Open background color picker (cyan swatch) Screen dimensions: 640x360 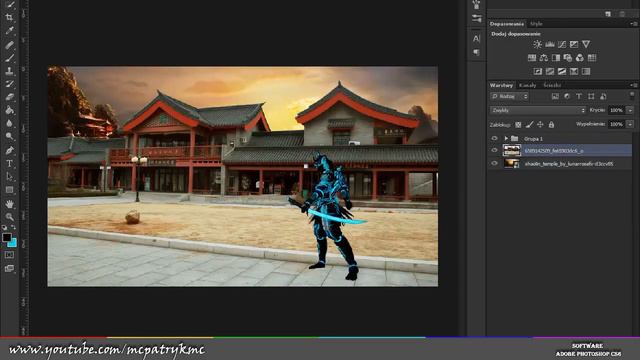(13, 243)
